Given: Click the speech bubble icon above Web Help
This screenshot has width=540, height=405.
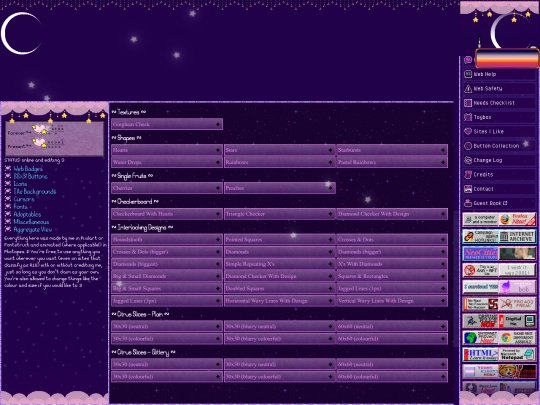Looking at the screenshot, I should 468,60.
